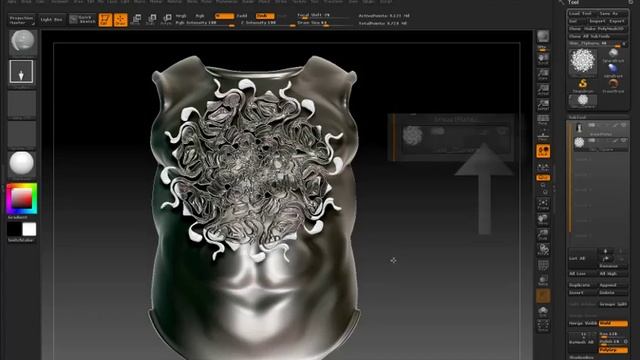Toggle the orange Ghost transparency button
The image size is (640, 360).
click(x=543, y=296)
